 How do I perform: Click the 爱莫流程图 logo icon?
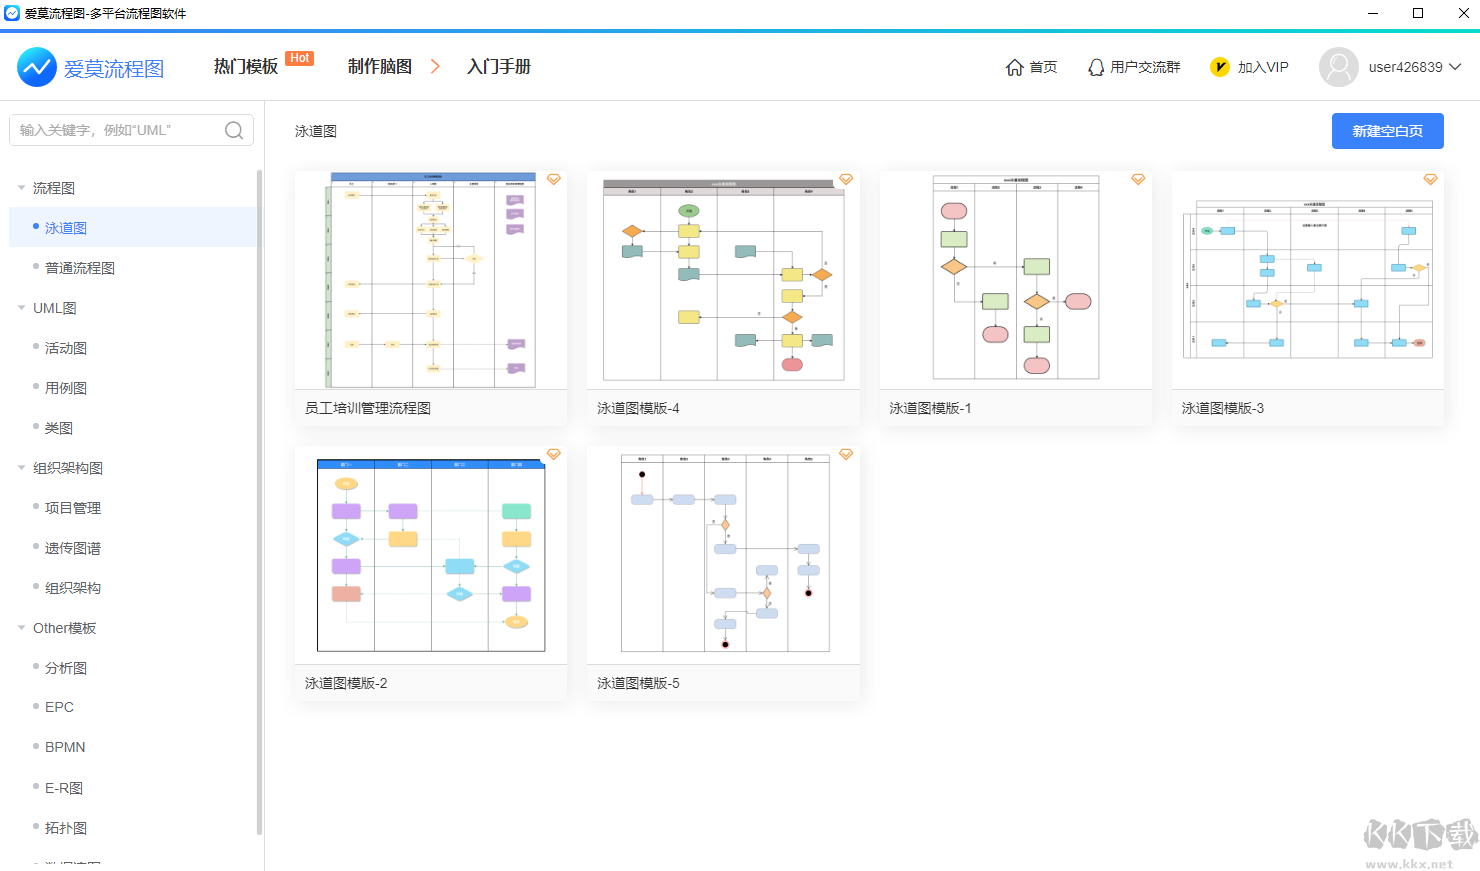tap(36, 67)
